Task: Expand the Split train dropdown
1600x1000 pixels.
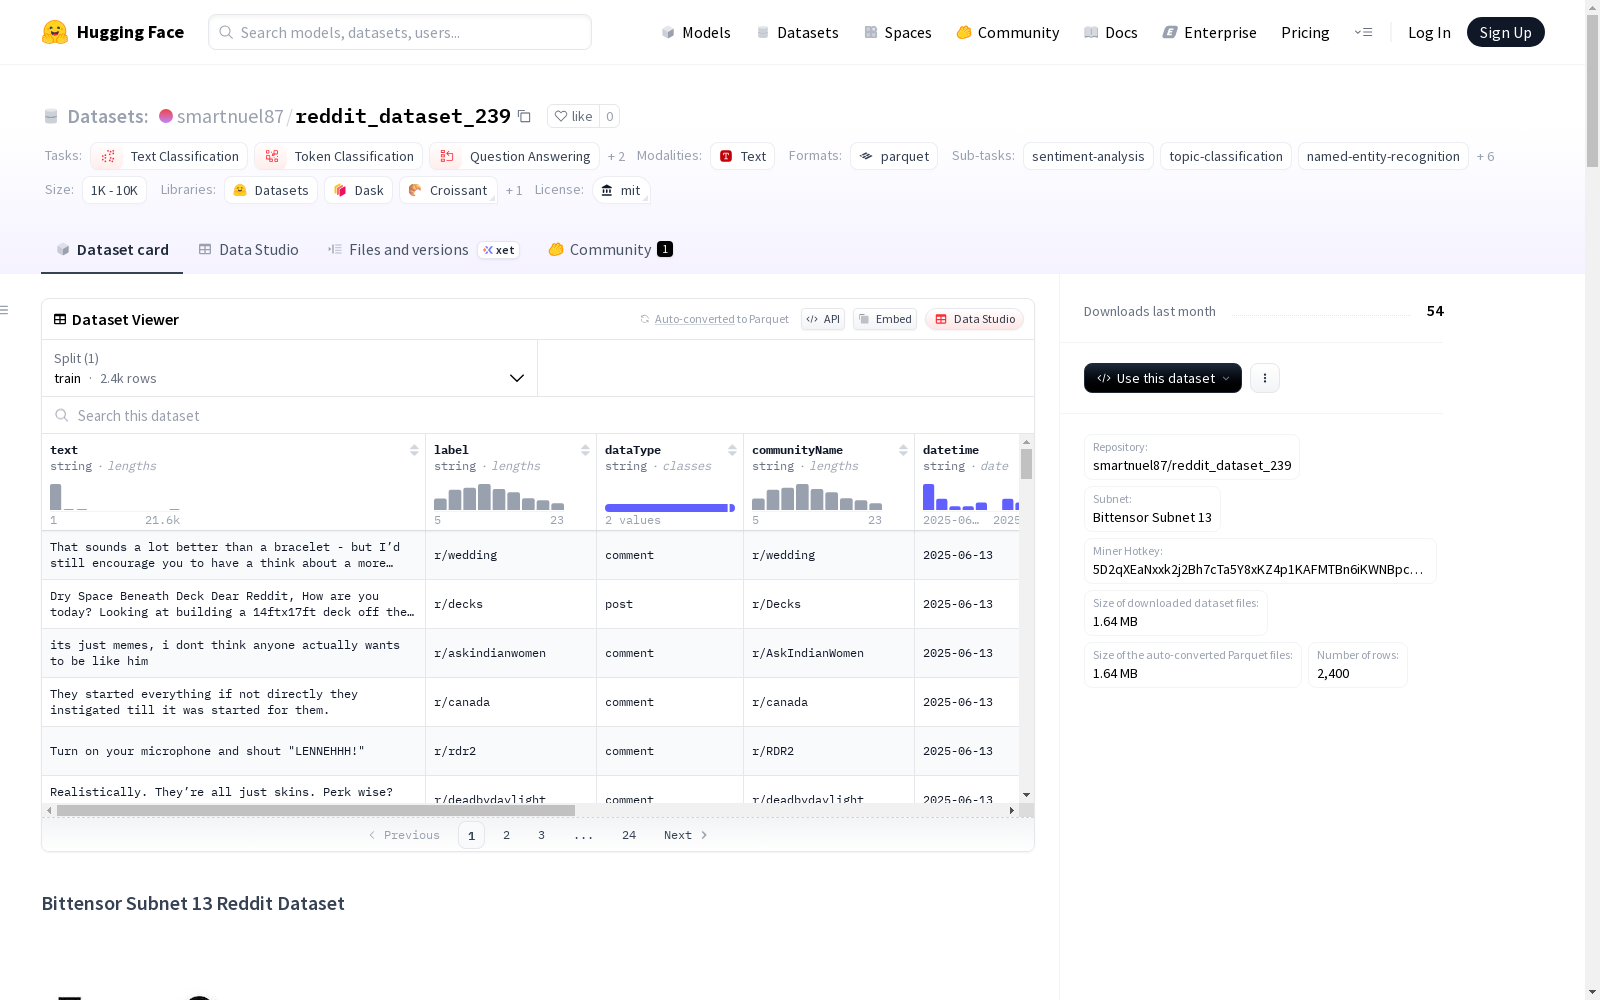Action: 289,368
